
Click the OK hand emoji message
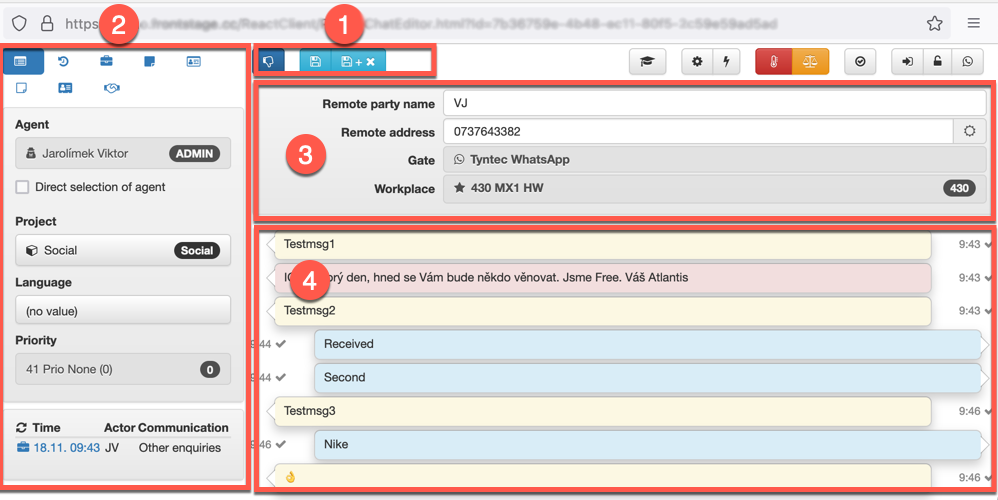click(602, 476)
